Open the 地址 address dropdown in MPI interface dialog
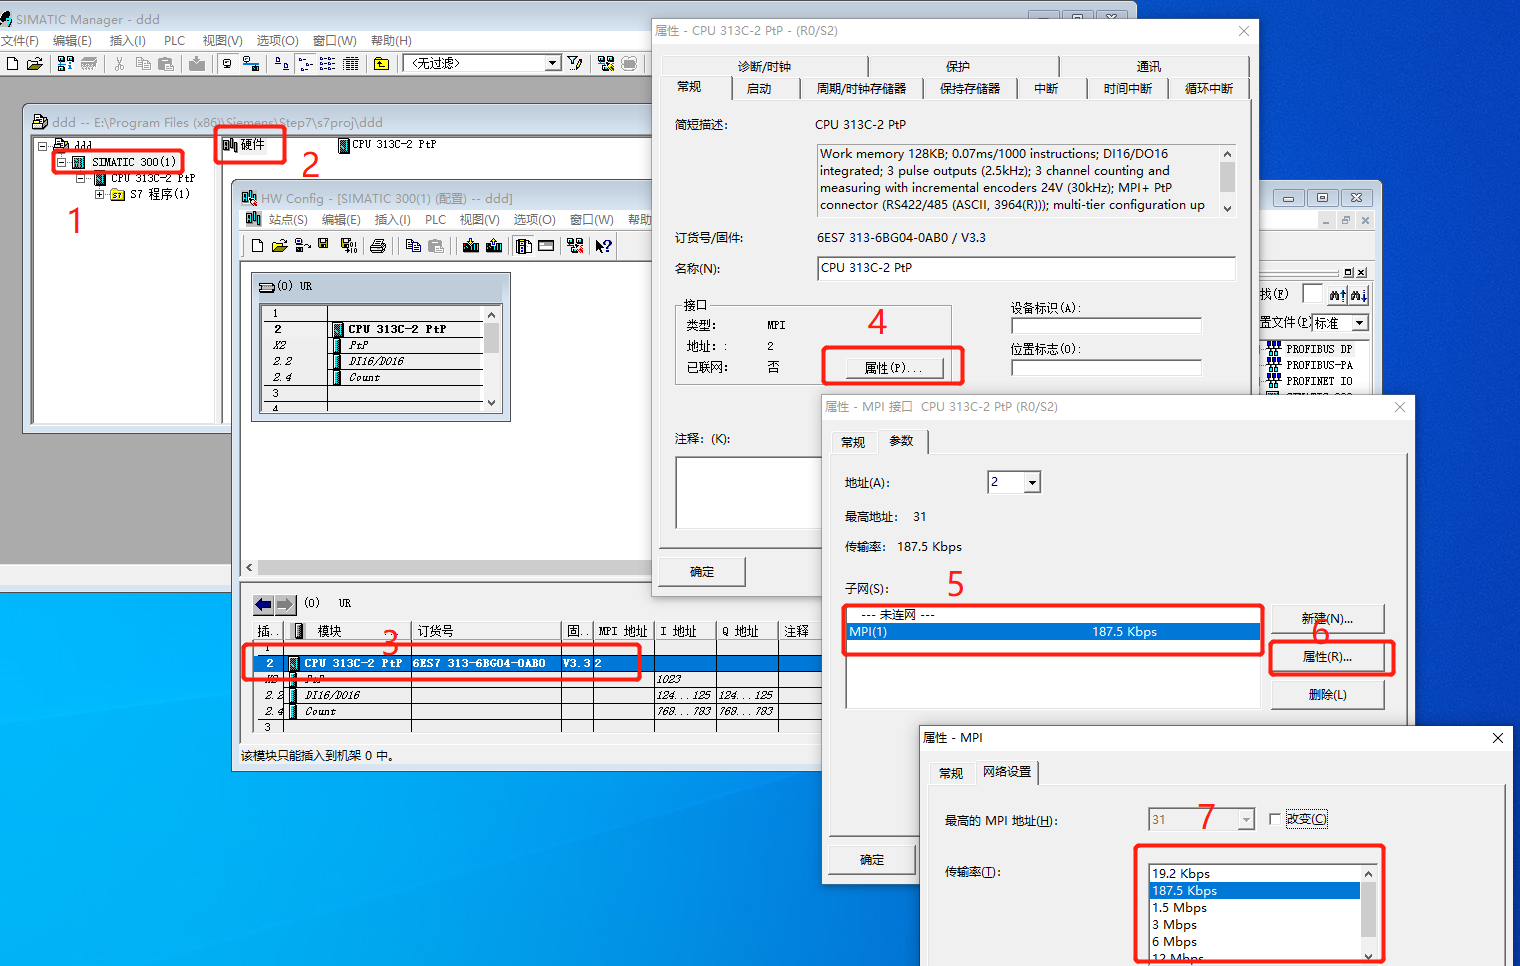This screenshot has height=966, width=1520. pyautogui.click(x=1032, y=483)
